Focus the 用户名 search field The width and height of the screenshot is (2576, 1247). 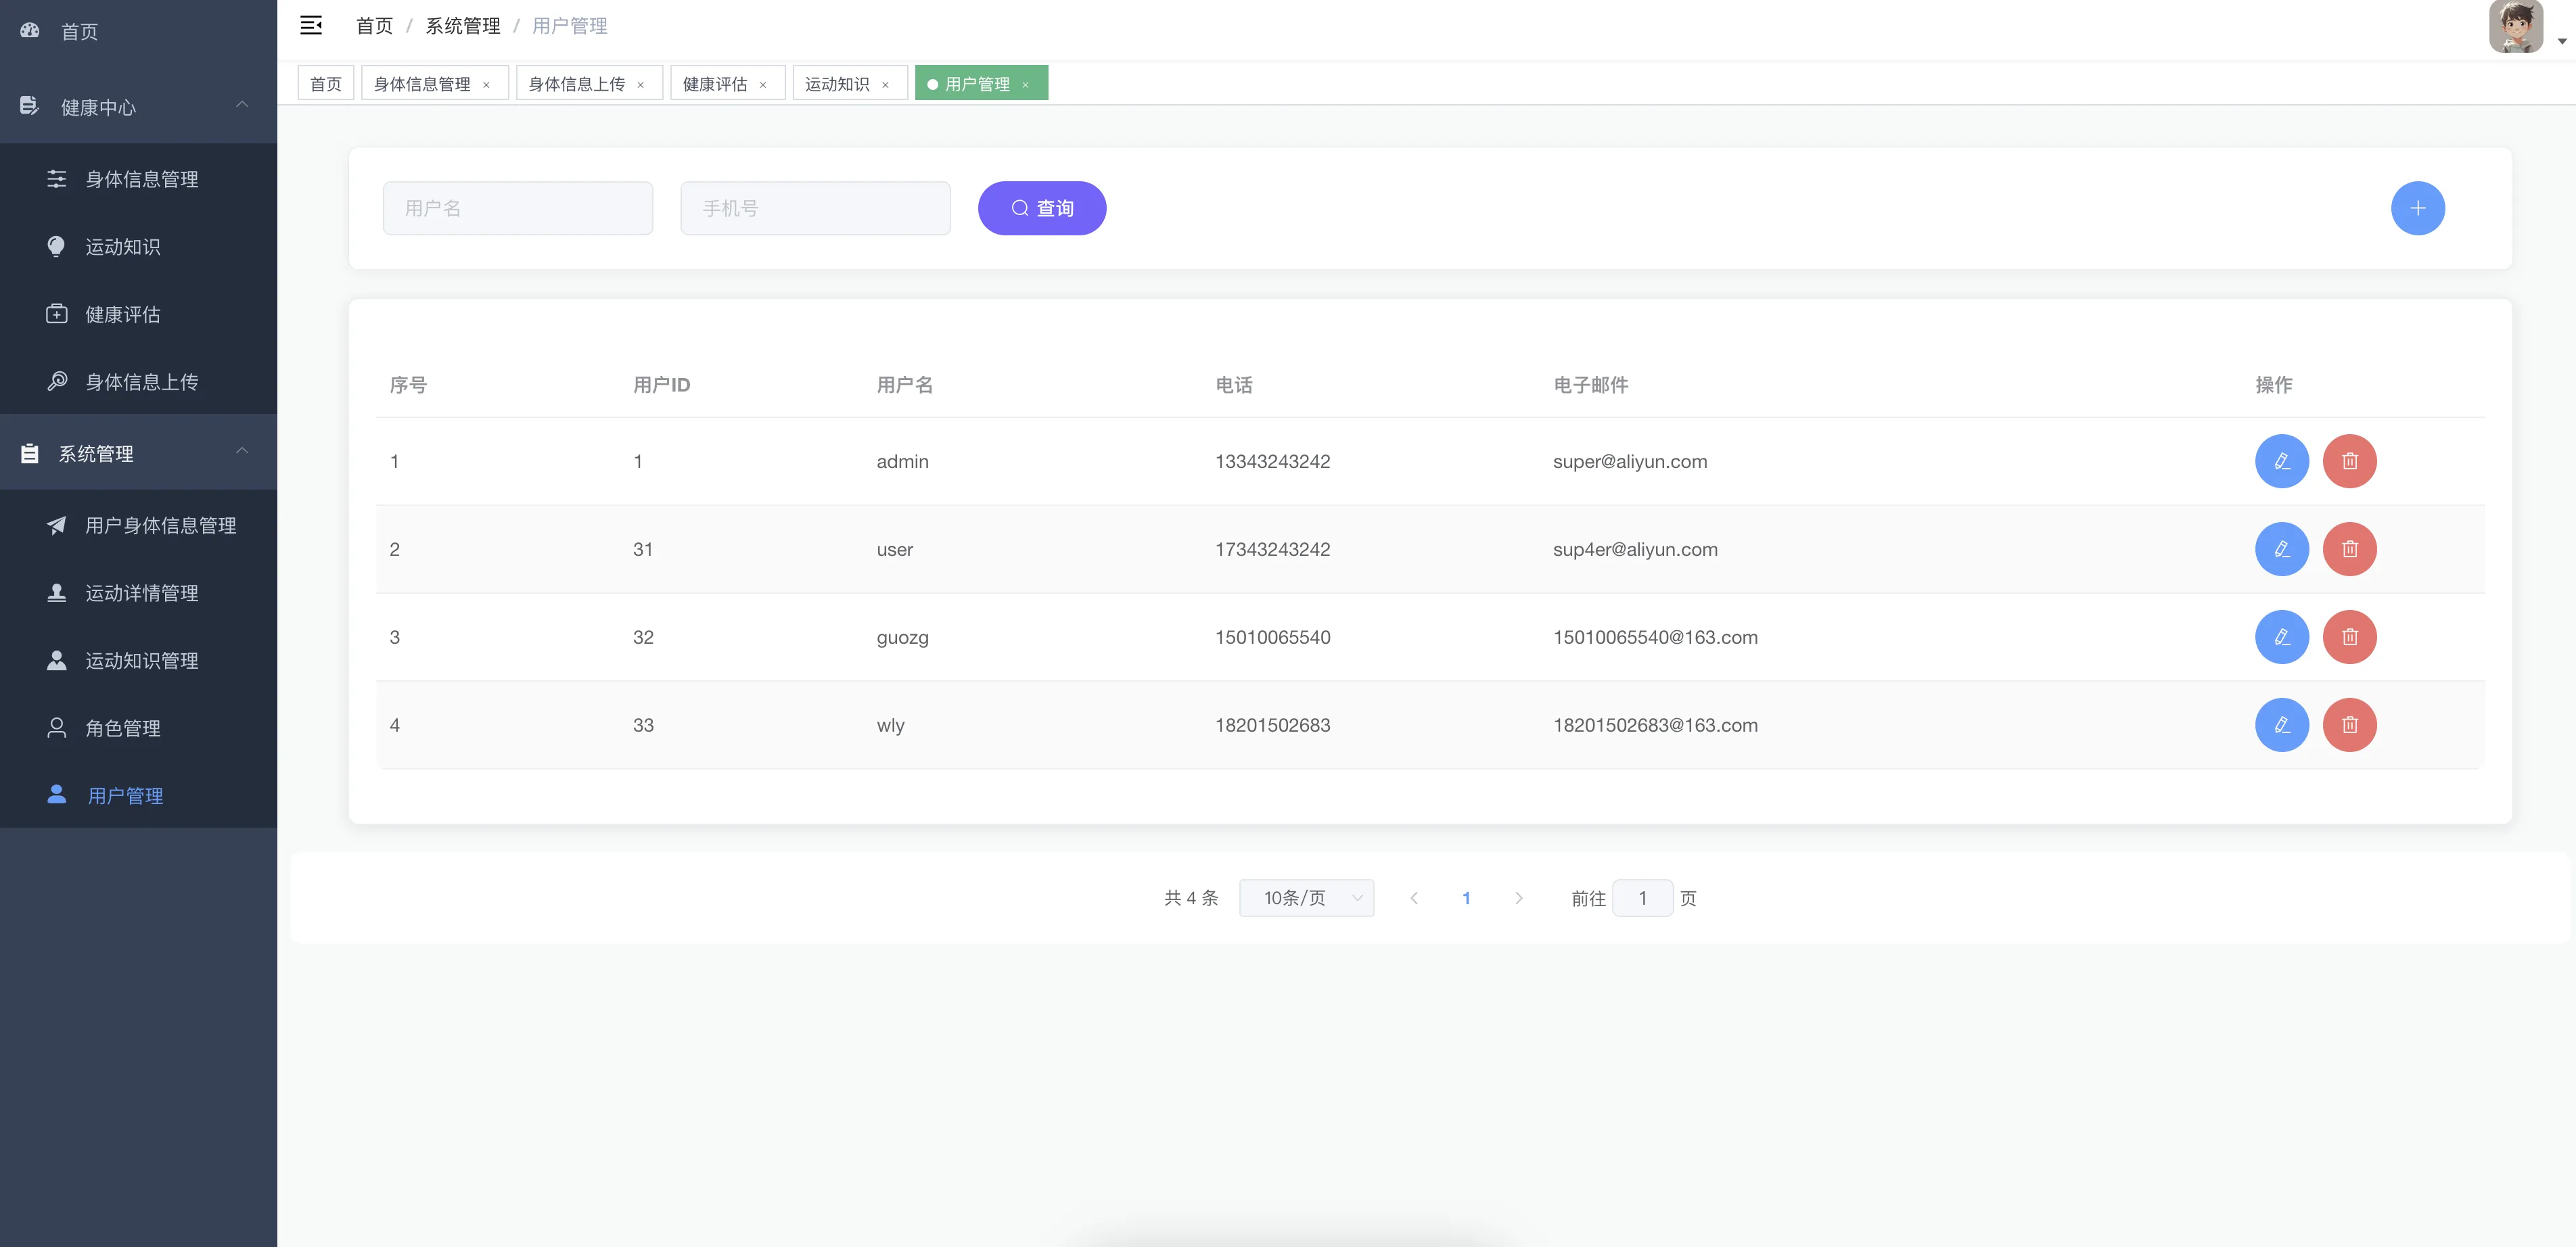pos(517,208)
